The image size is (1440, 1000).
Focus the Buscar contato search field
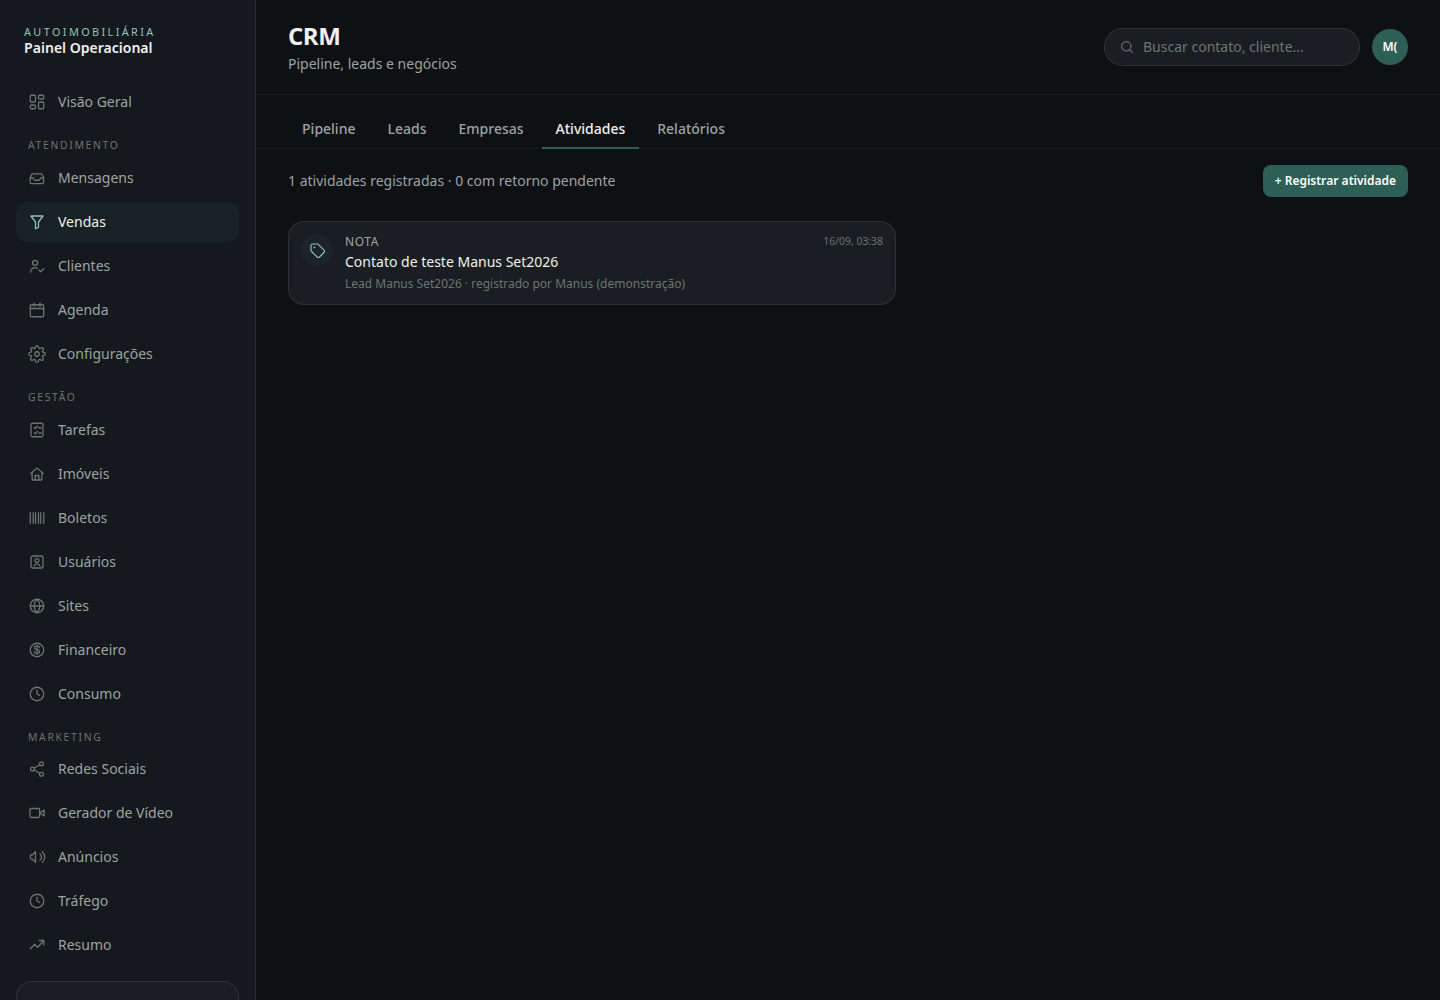coord(1232,47)
